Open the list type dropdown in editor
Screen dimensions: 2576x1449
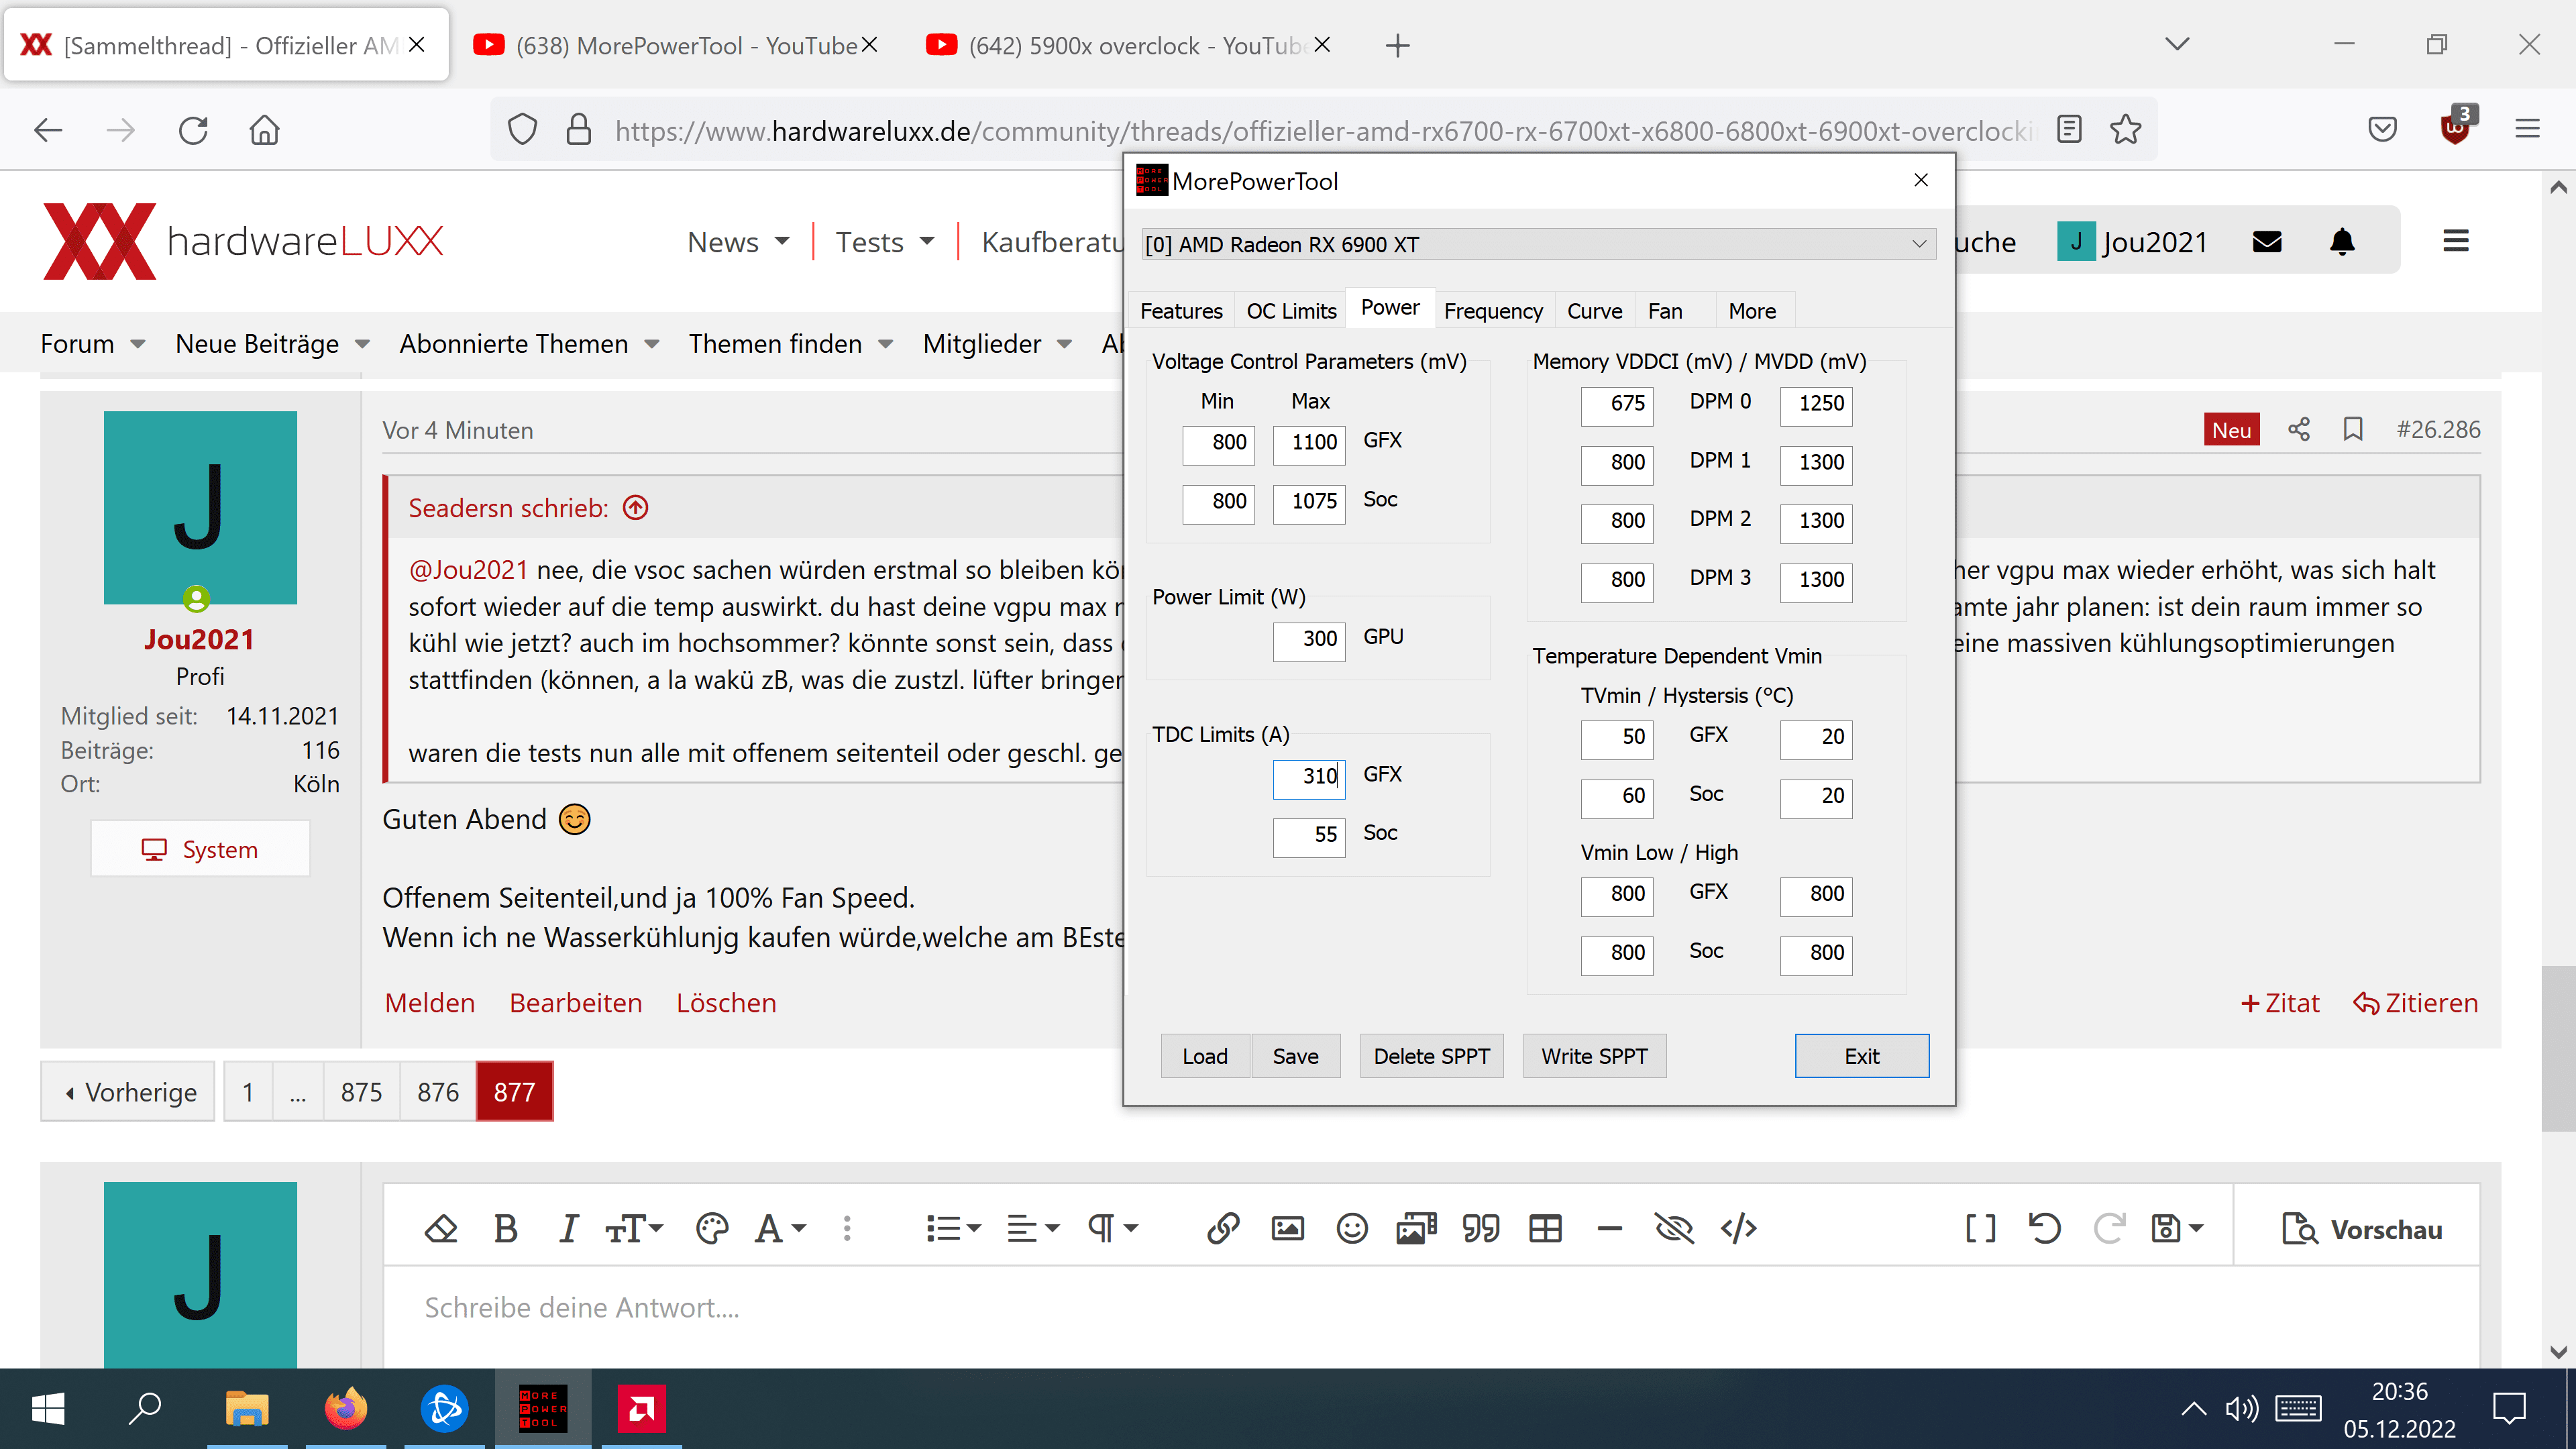click(953, 1228)
